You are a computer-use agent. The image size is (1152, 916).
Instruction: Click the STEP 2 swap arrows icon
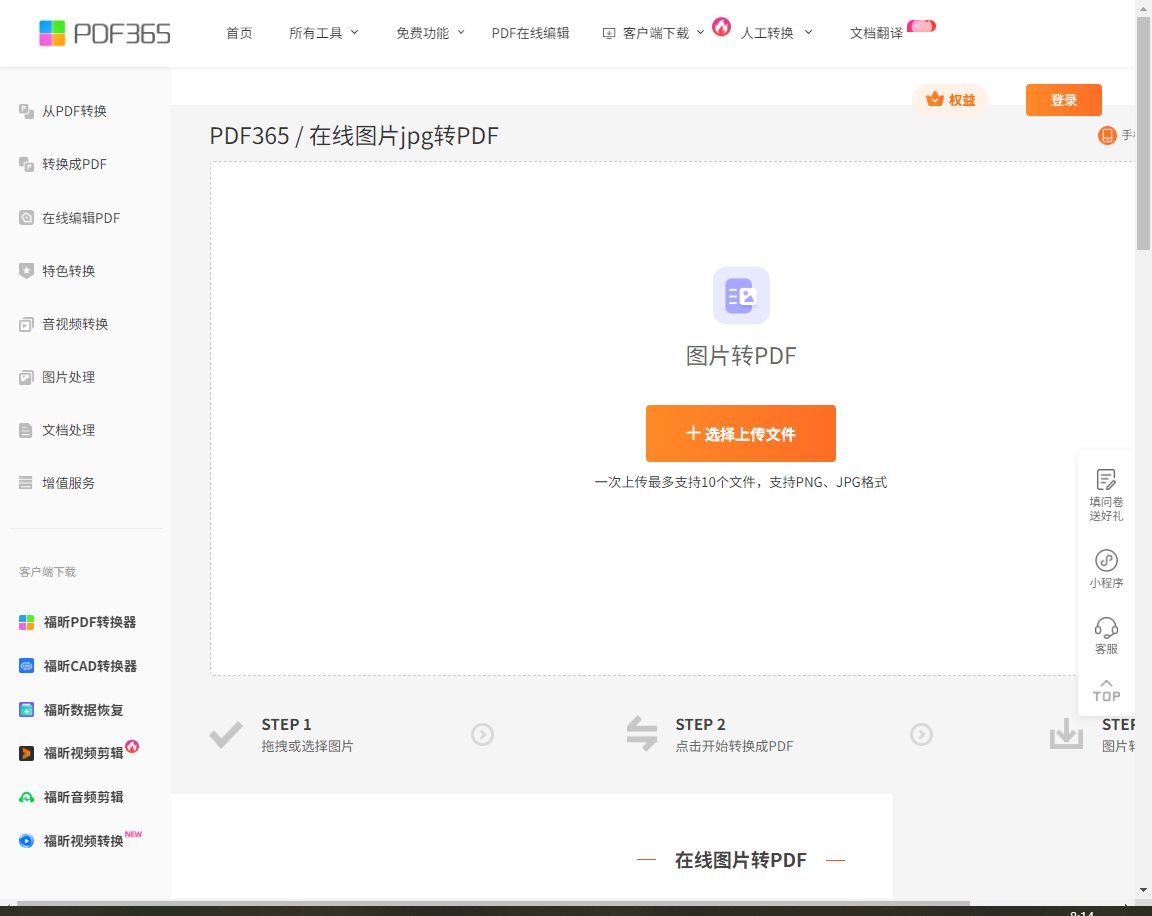641,733
